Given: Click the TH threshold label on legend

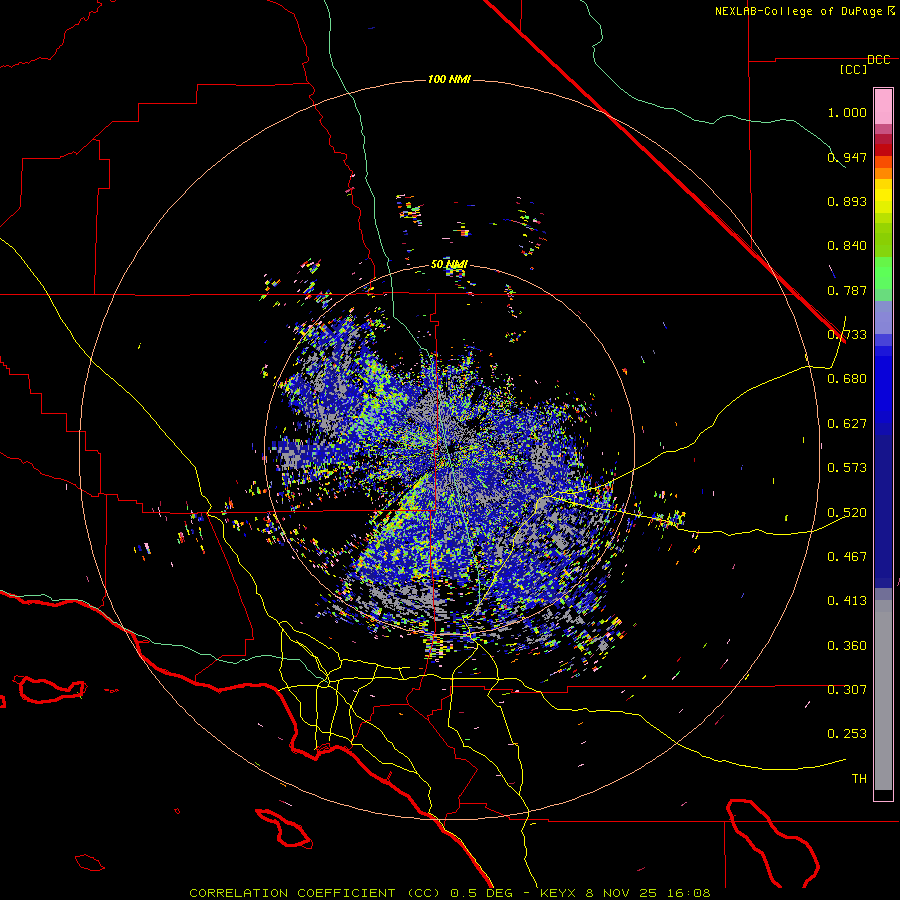Looking at the screenshot, I should pyautogui.click(x=859, y=779).
